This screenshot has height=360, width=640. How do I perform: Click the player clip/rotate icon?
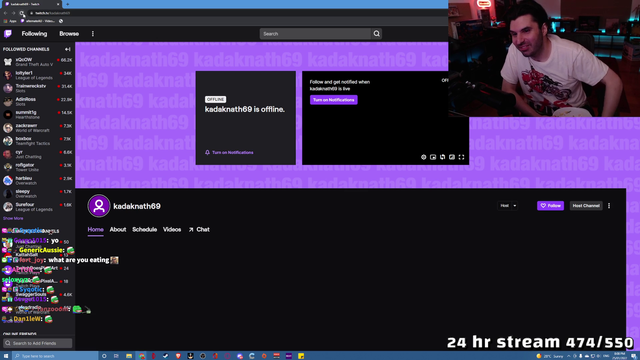coord(442,157)
